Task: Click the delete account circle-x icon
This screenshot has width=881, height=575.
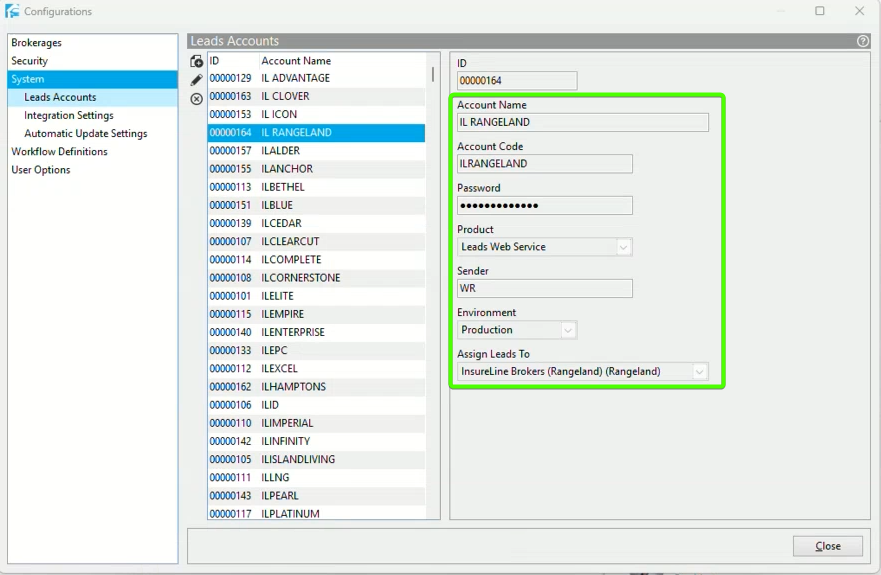Action: 196,99
